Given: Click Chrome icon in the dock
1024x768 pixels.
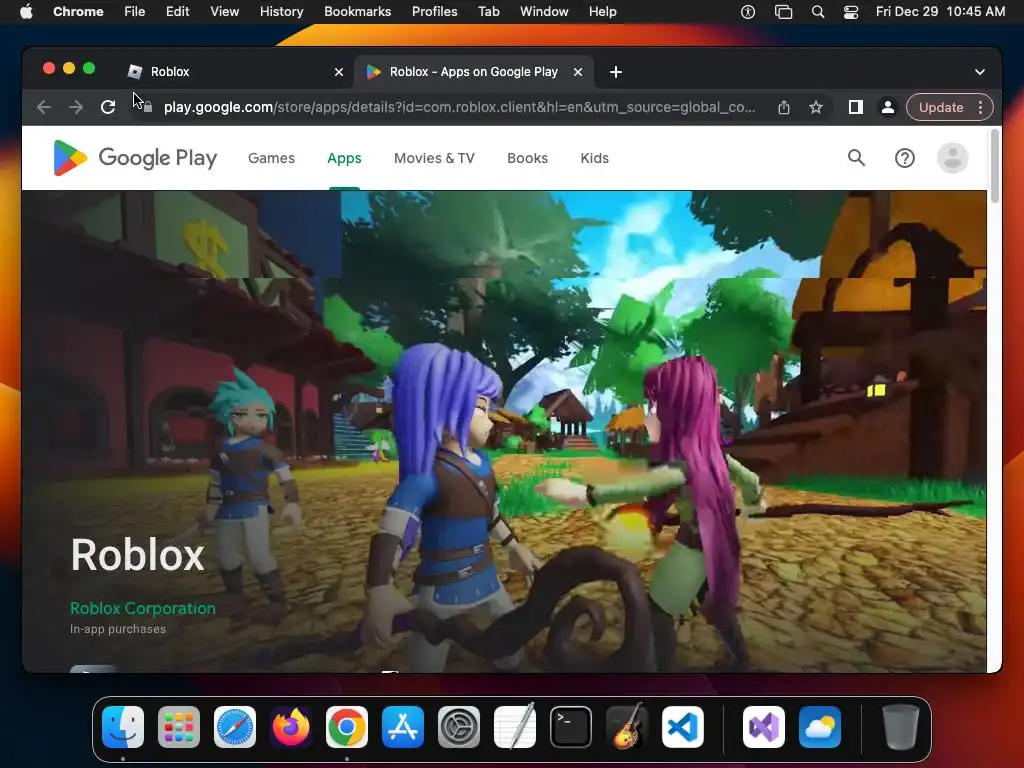Looking at the screenshot, I should click(347, 727).
